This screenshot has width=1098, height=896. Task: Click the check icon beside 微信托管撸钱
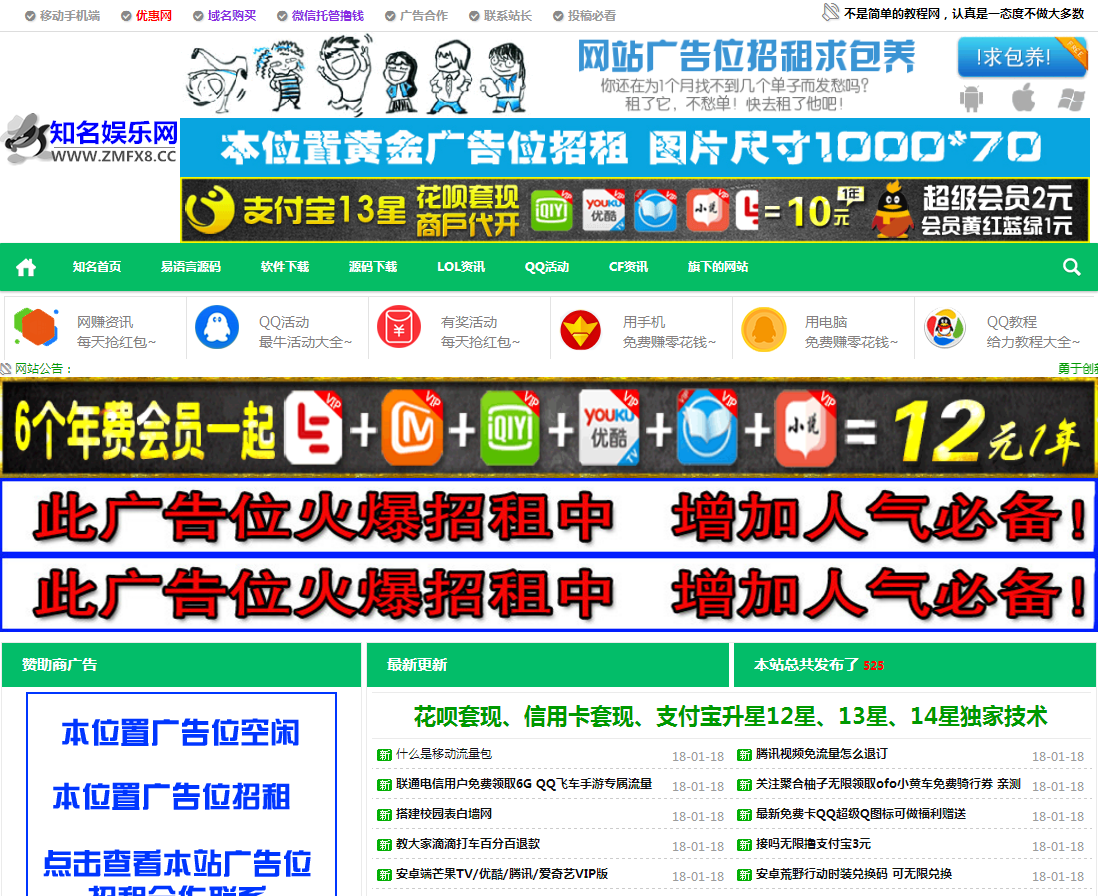[282, 16]
